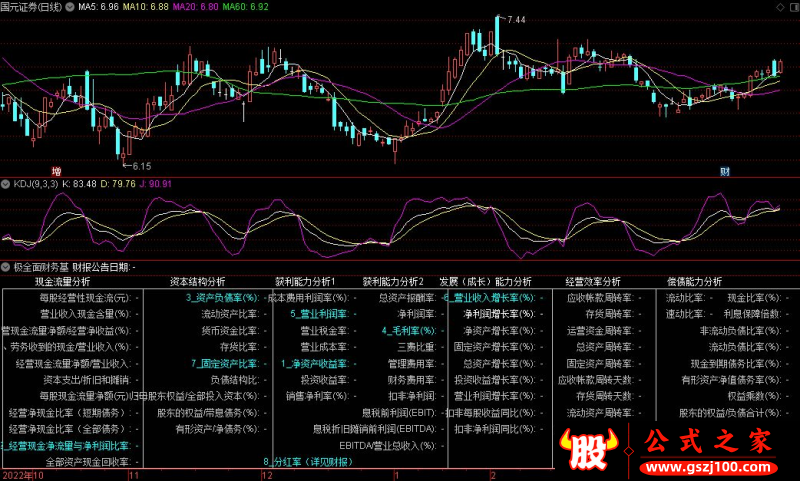
Task: Click the 8_分红率（详见财报） item
Action: pos(308,462)
